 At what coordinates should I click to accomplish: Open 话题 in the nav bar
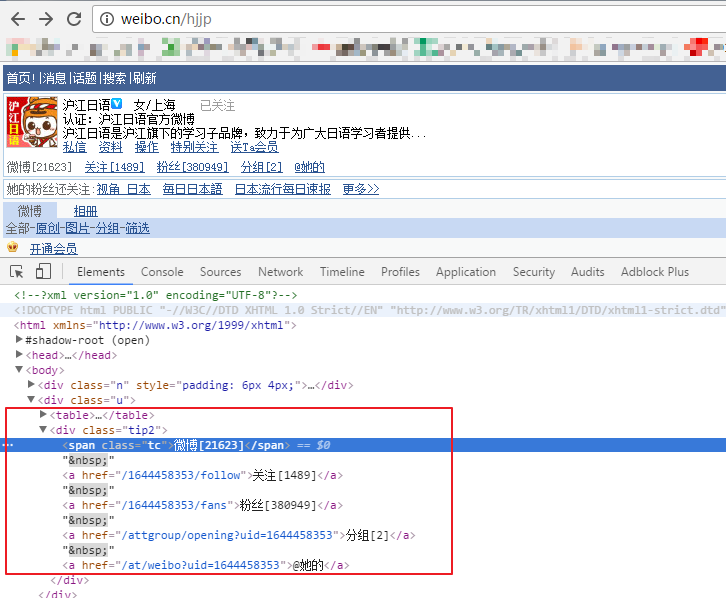85,78
